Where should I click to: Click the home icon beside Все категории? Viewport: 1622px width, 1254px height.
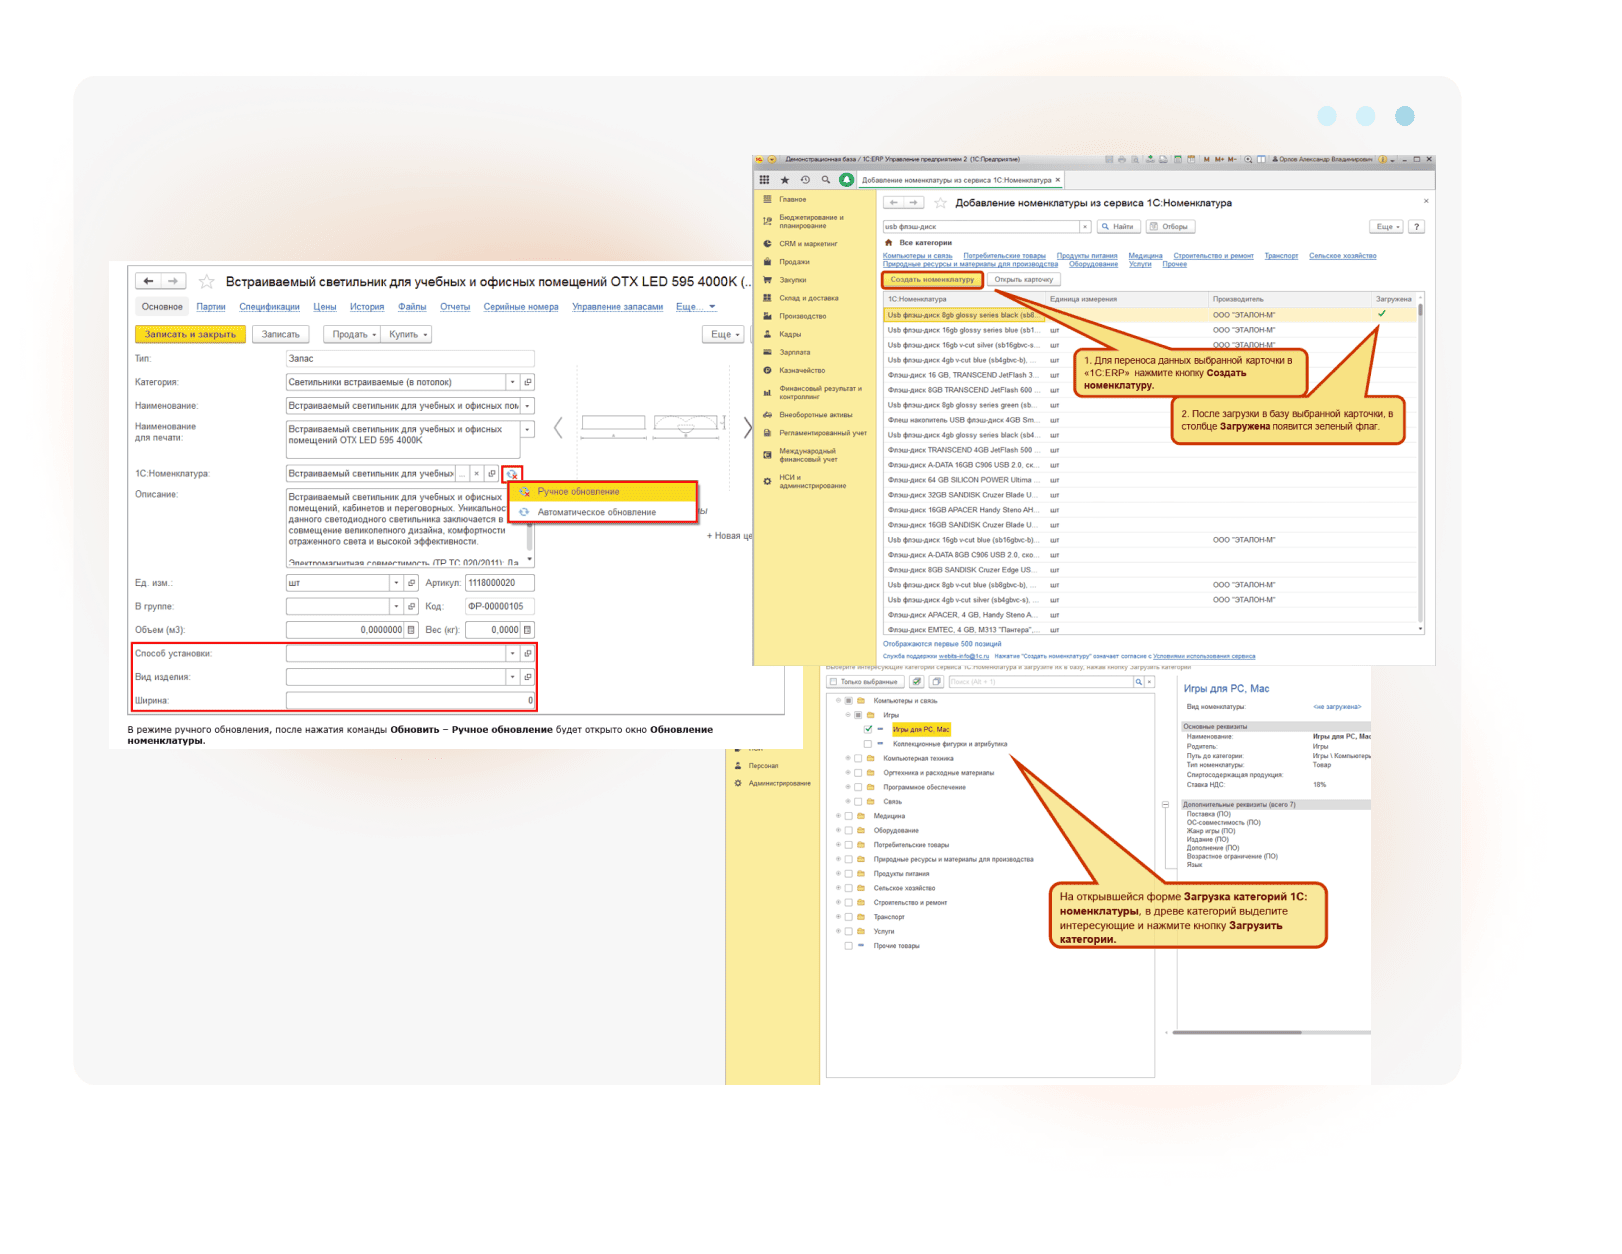click(x=888, y=242)
